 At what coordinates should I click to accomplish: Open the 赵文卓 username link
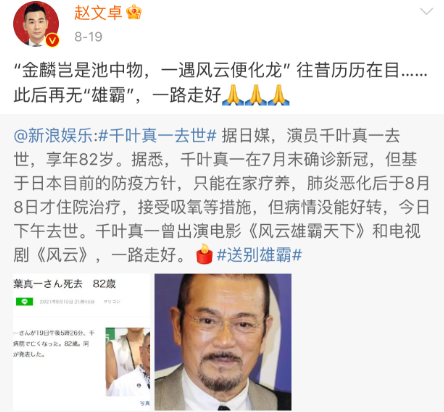tap(98, 13)
